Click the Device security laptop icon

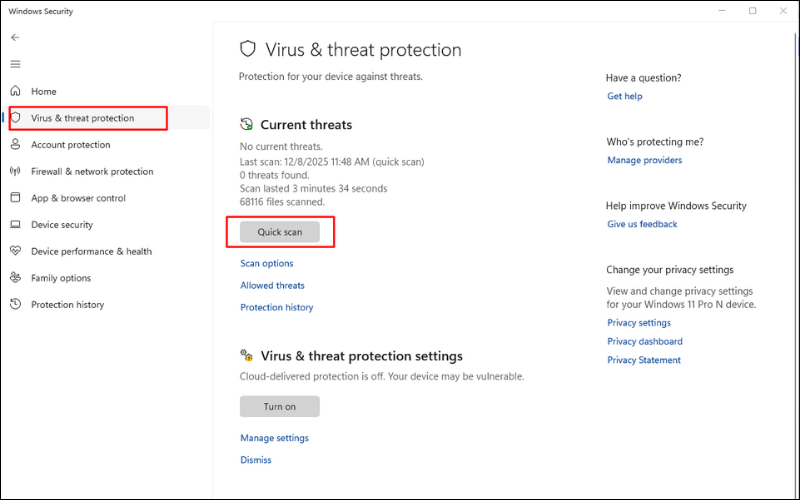tap(16, 225)
